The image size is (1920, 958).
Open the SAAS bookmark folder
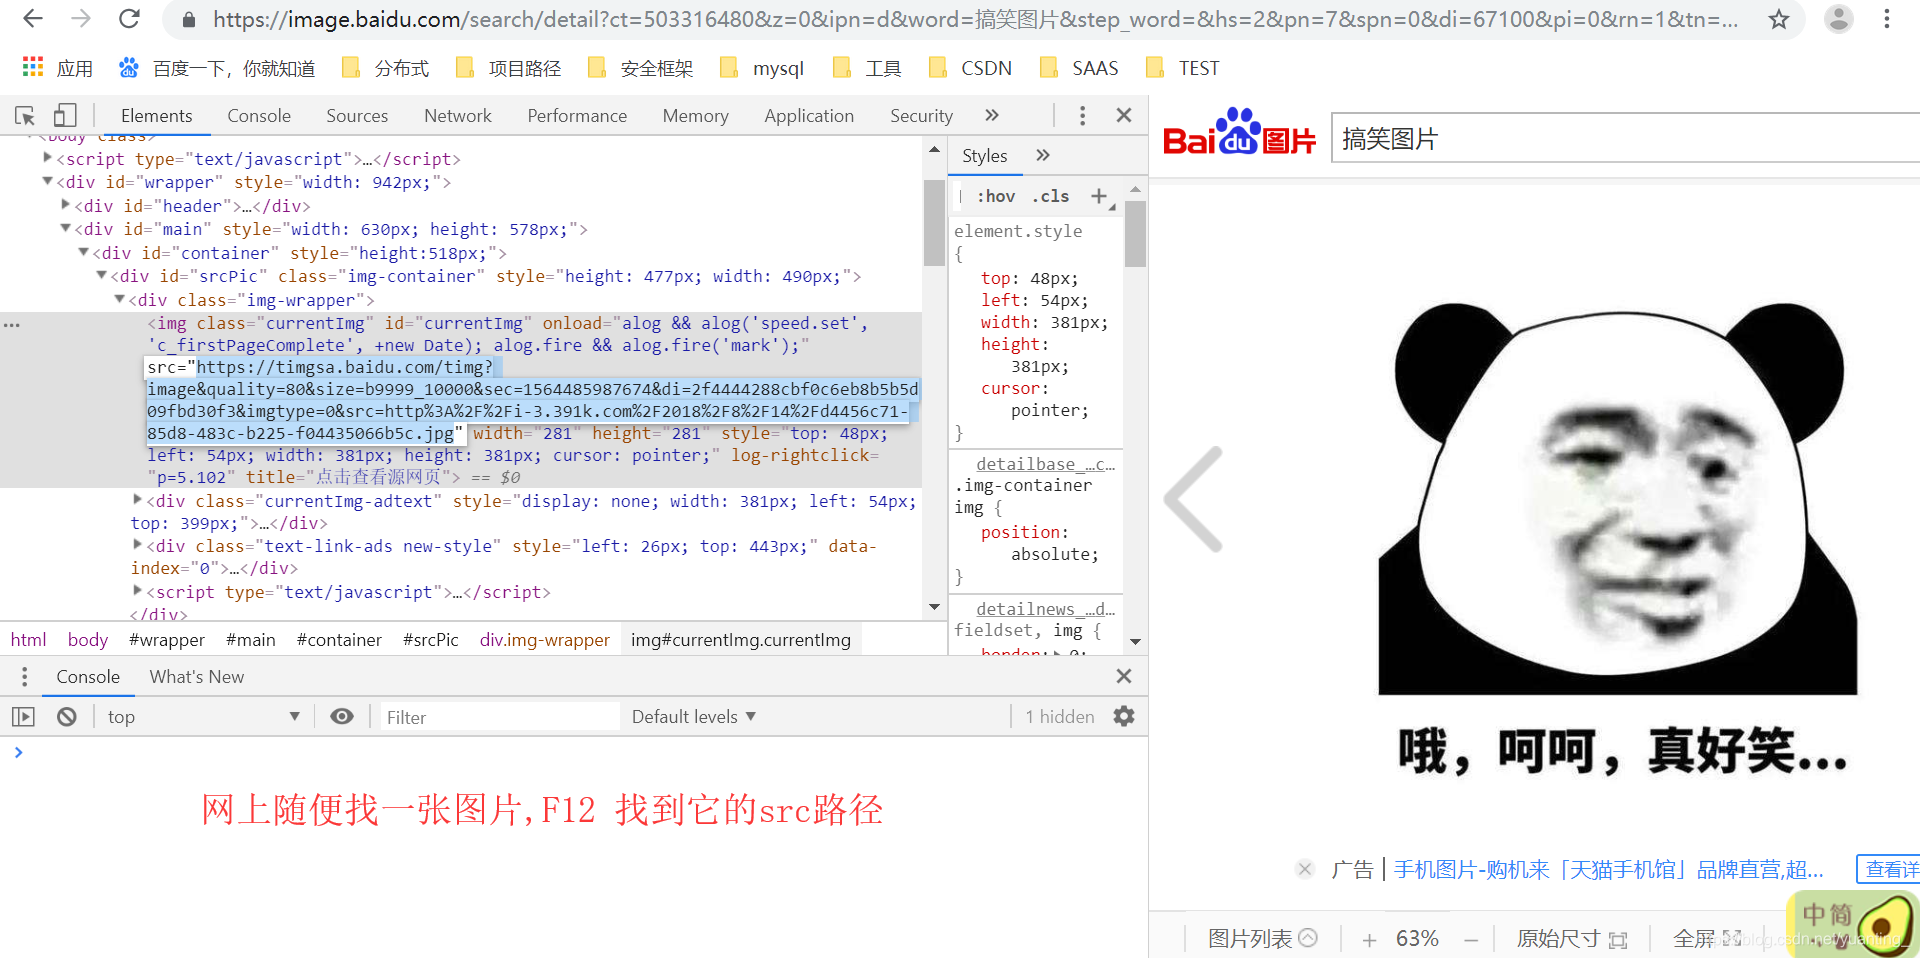click(1079, 68)
